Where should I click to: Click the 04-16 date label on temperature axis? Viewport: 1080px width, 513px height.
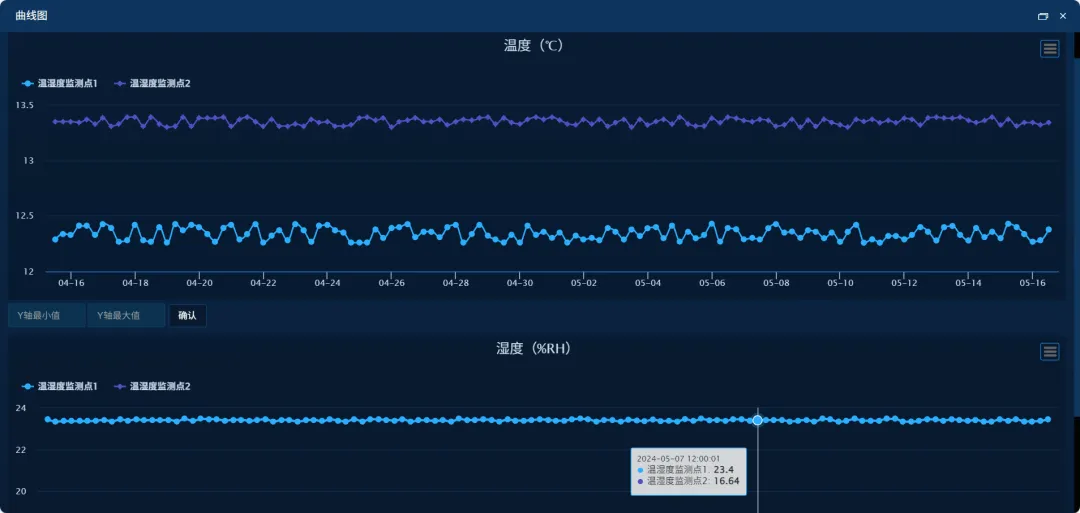(71, 283)
